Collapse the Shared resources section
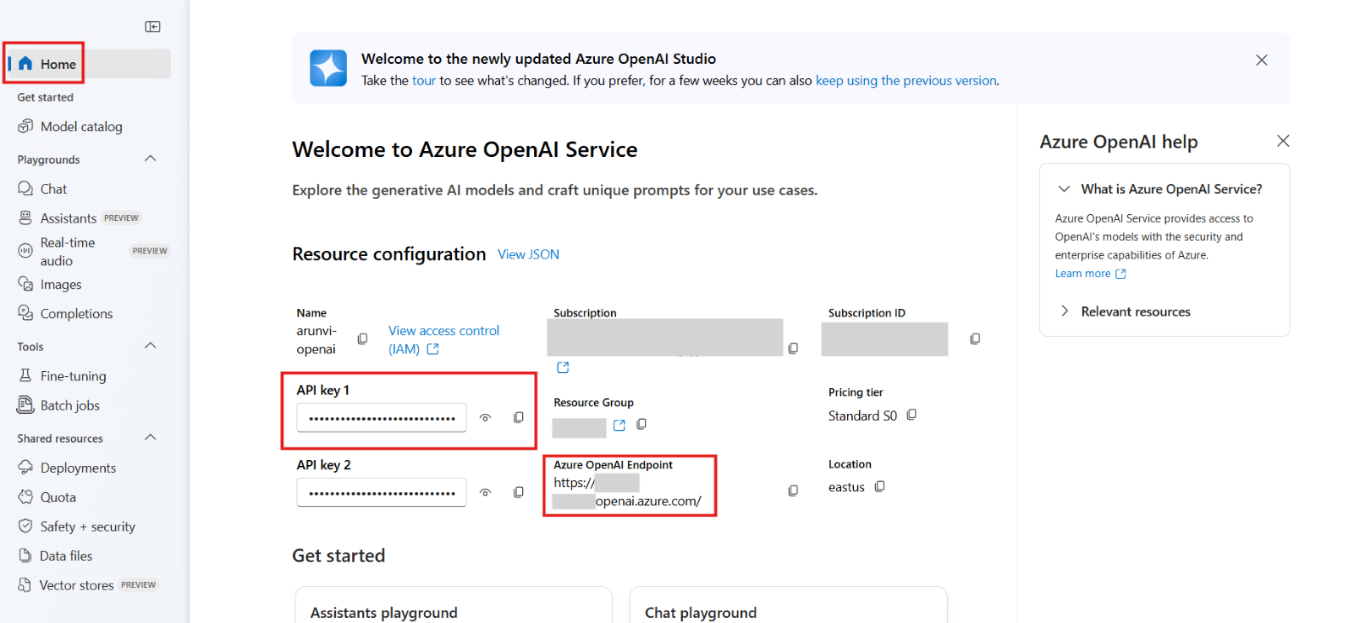This screenshot has height=623, width=1354. pyautogui.click(x=151, y=438)
